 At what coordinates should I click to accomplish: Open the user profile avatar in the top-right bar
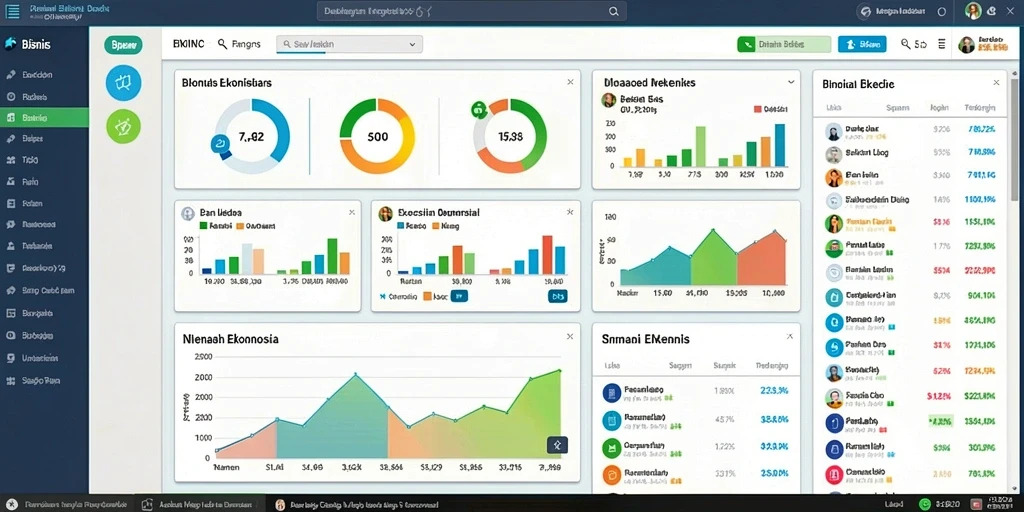tap(973, 10)
